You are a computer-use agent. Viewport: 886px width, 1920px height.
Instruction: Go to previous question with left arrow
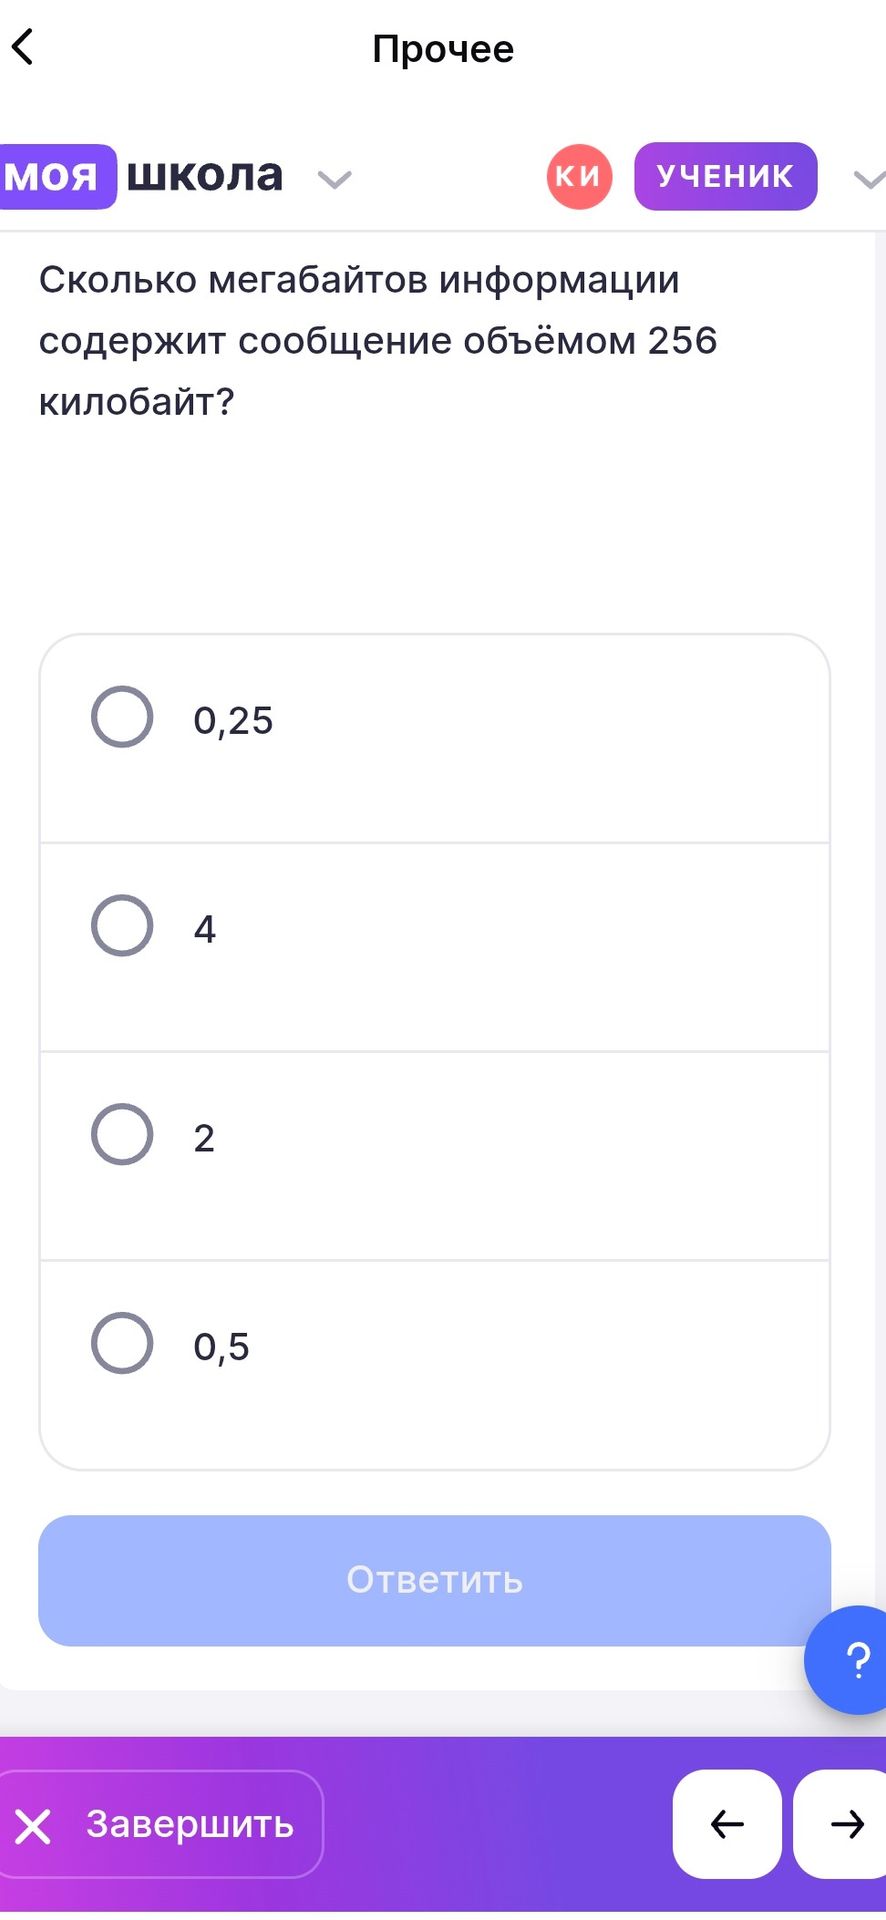click(x=727, y=1824)
